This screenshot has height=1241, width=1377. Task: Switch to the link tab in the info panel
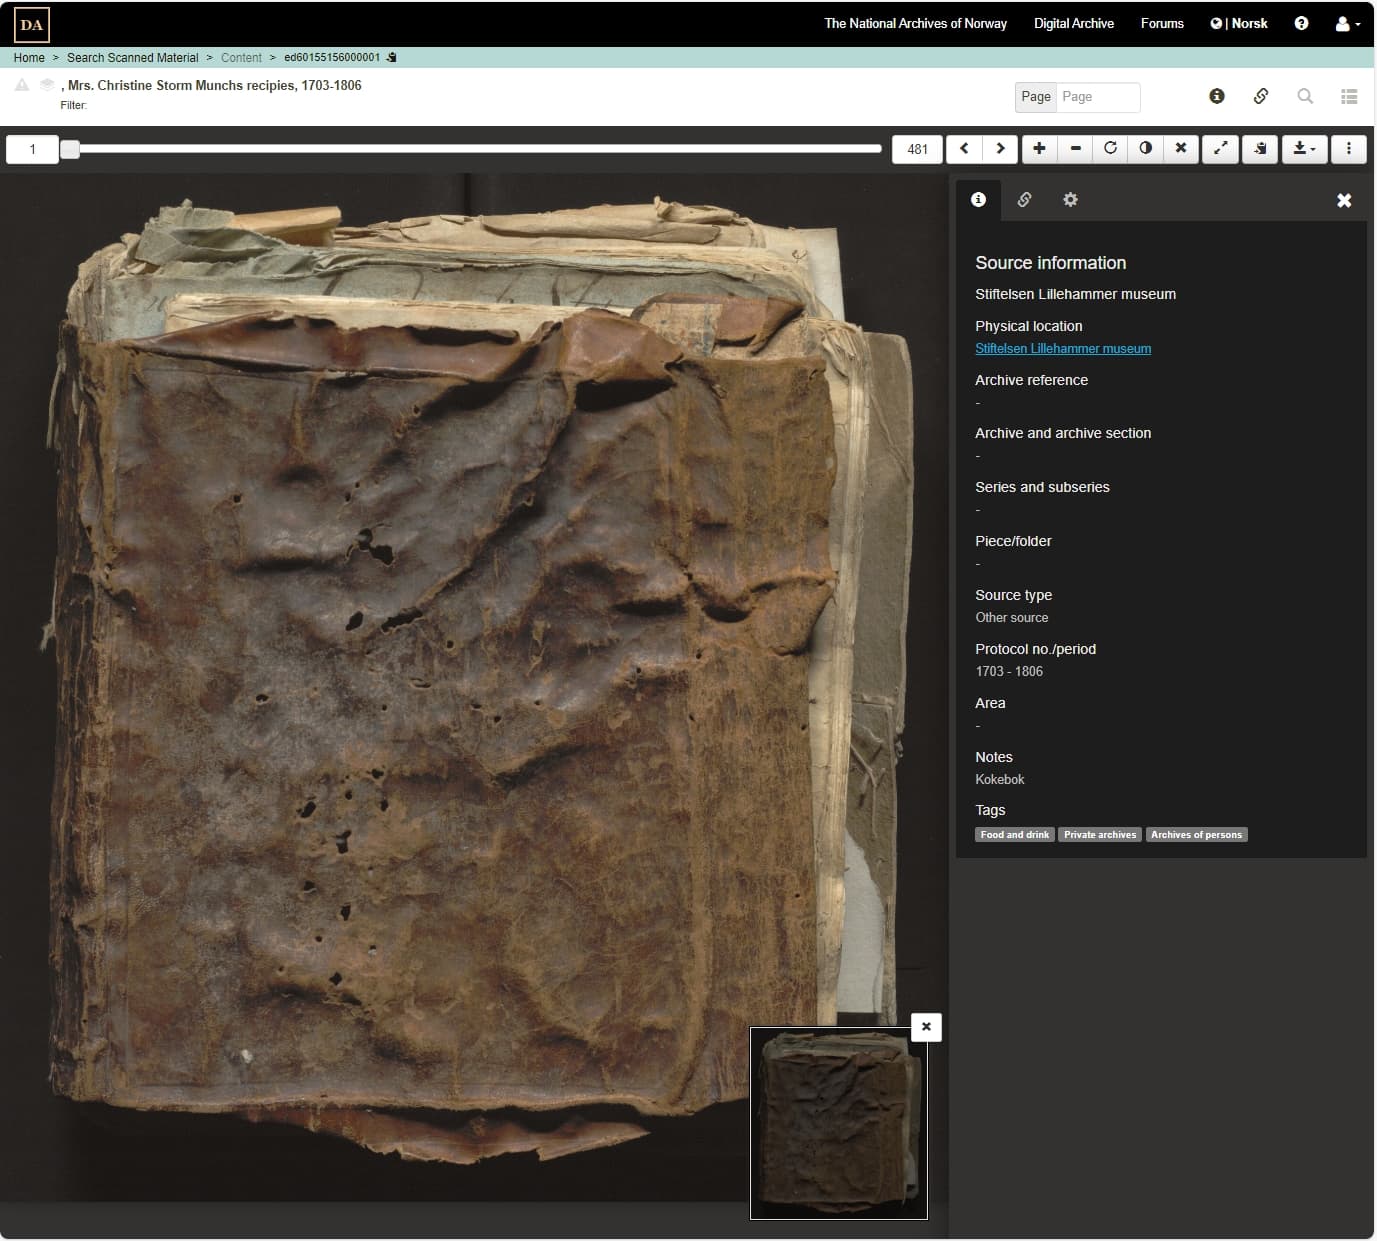pos(1025,200)
